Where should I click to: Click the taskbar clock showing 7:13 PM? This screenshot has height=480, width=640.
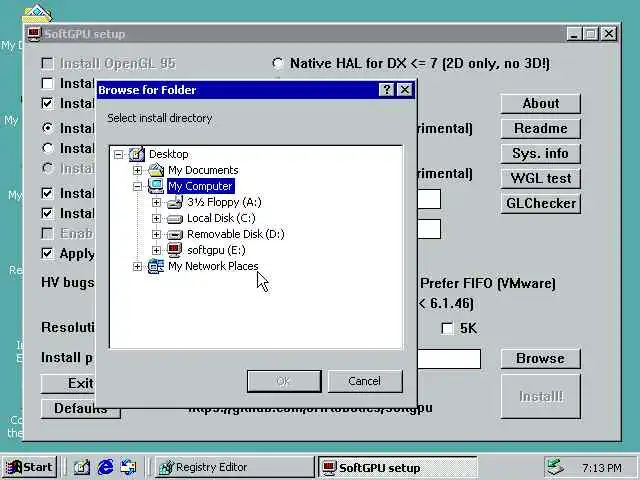tap(602, 467)
